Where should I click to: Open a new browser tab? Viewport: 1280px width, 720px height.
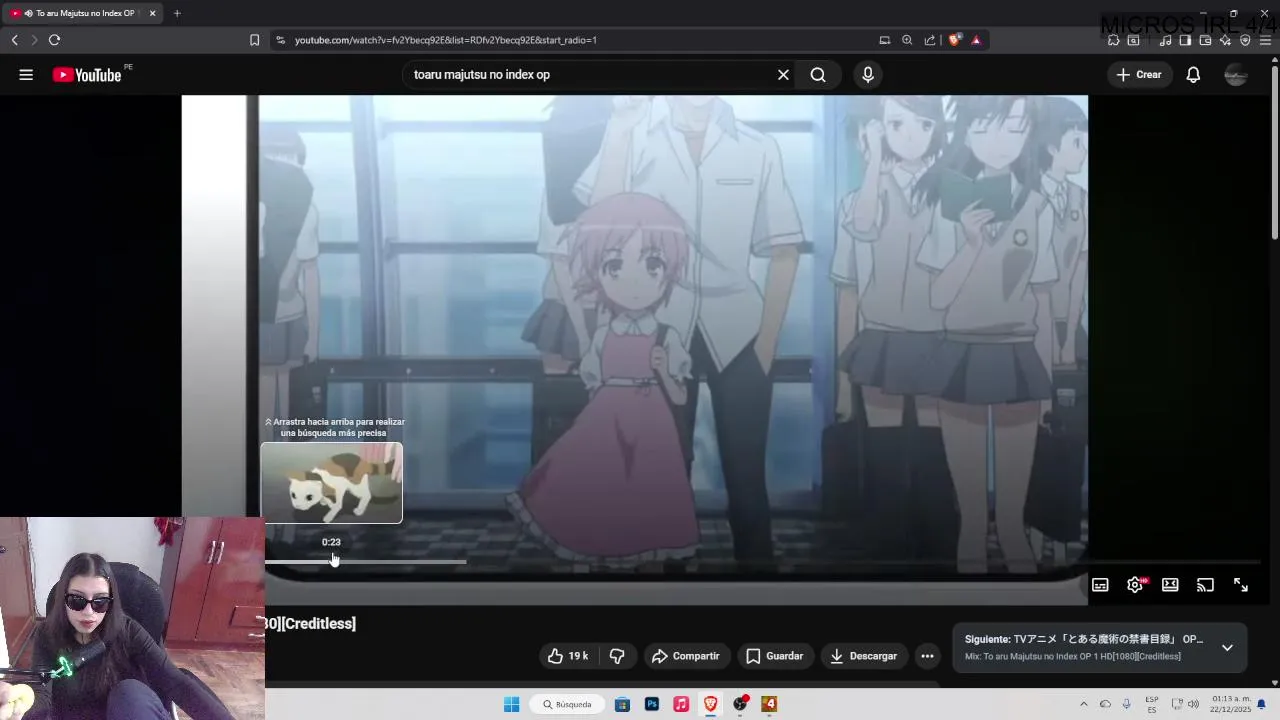(x=177, y=13)
